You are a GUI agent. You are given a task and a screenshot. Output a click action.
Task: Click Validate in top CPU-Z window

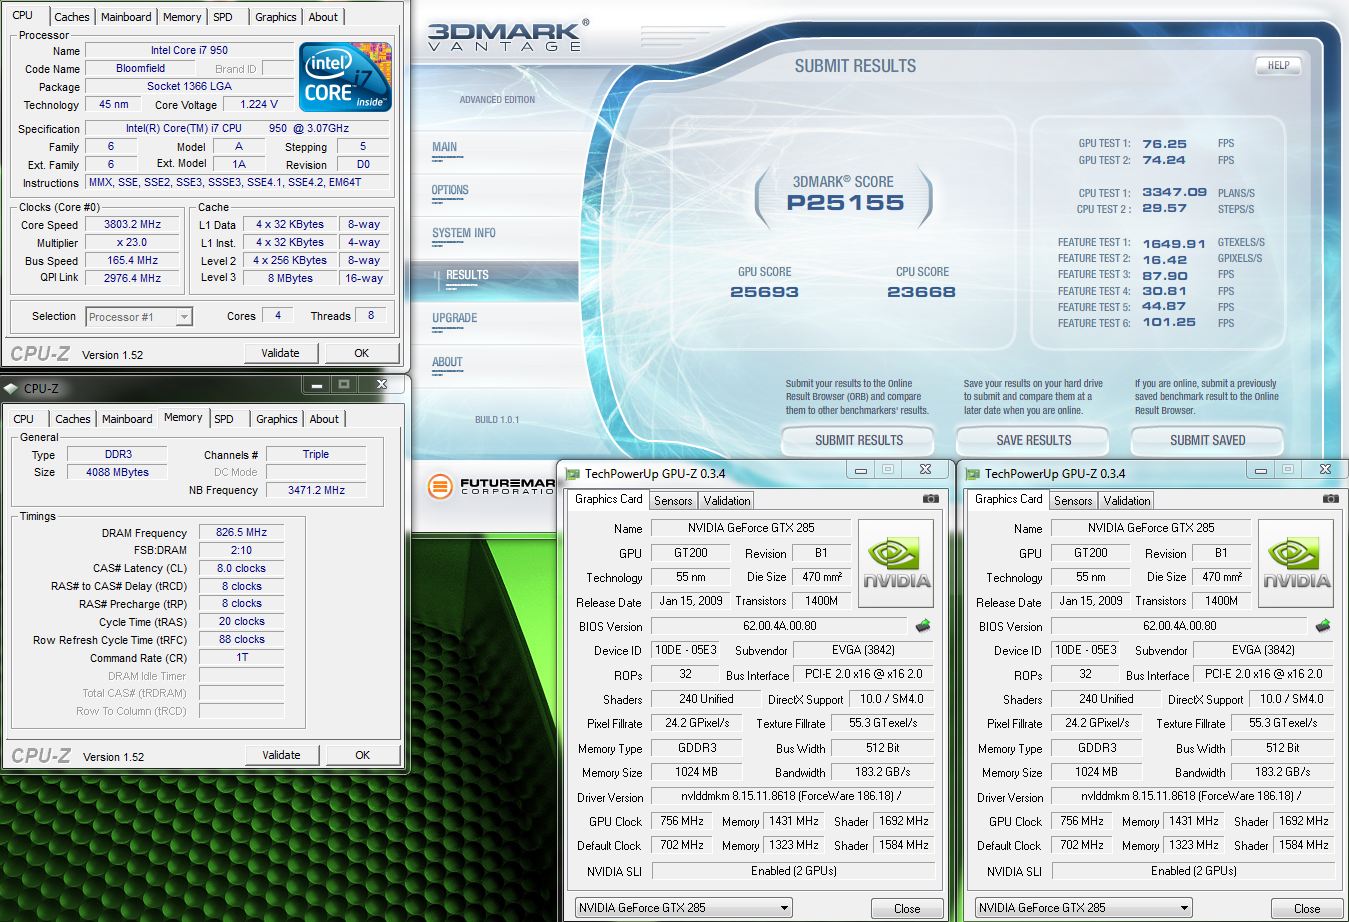tap(281, 353)
